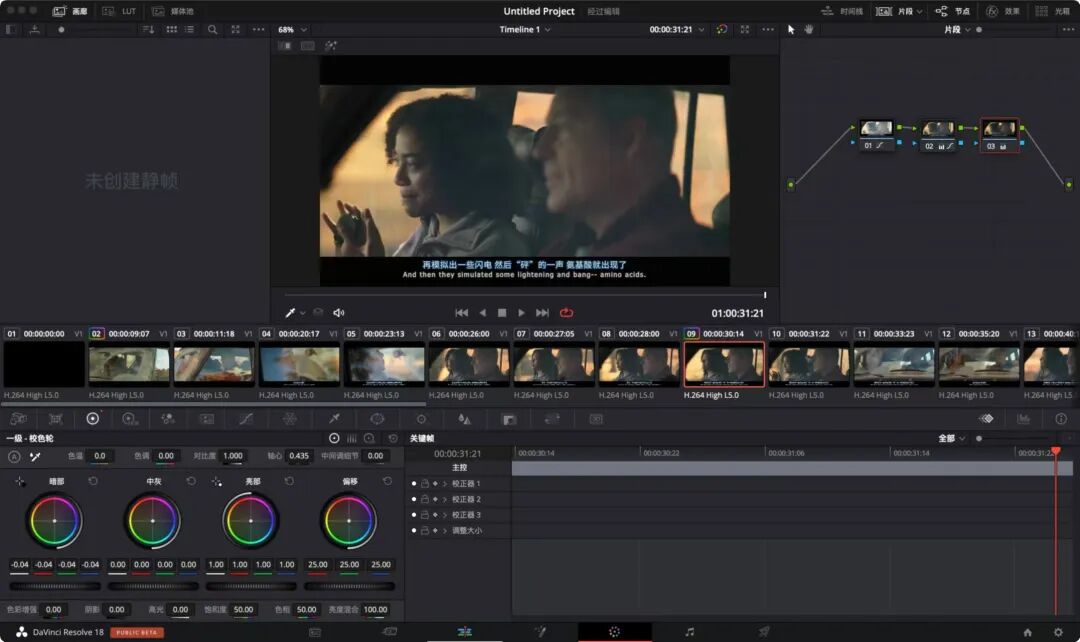Enable auto keyframe dot for 校正器 2
This screenshot has height=642, width=1080.
tap(414, 499)
